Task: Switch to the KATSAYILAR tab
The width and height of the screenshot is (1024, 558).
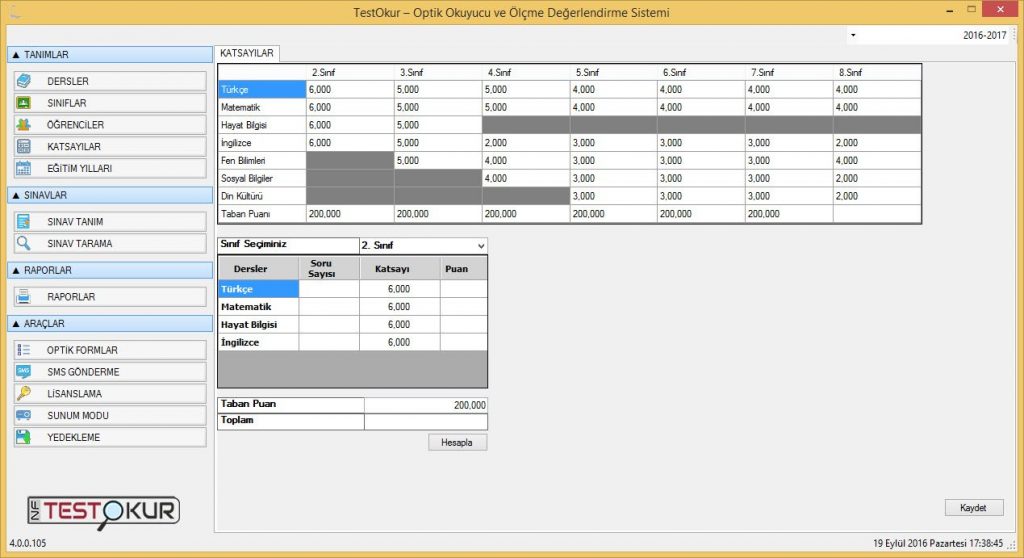Action: (247, 54)
